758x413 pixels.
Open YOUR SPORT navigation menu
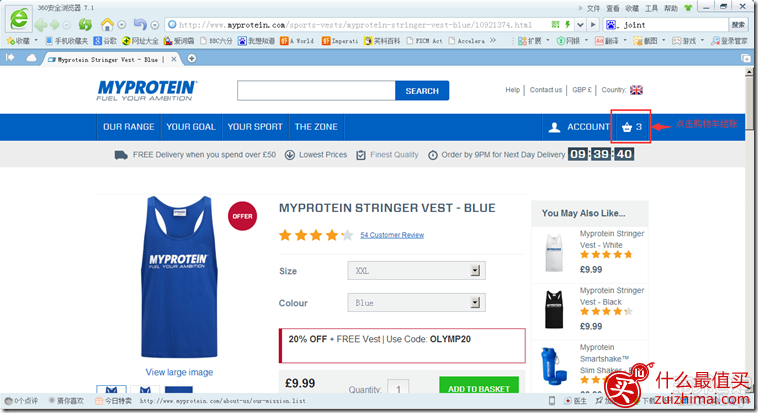[255, 127]
